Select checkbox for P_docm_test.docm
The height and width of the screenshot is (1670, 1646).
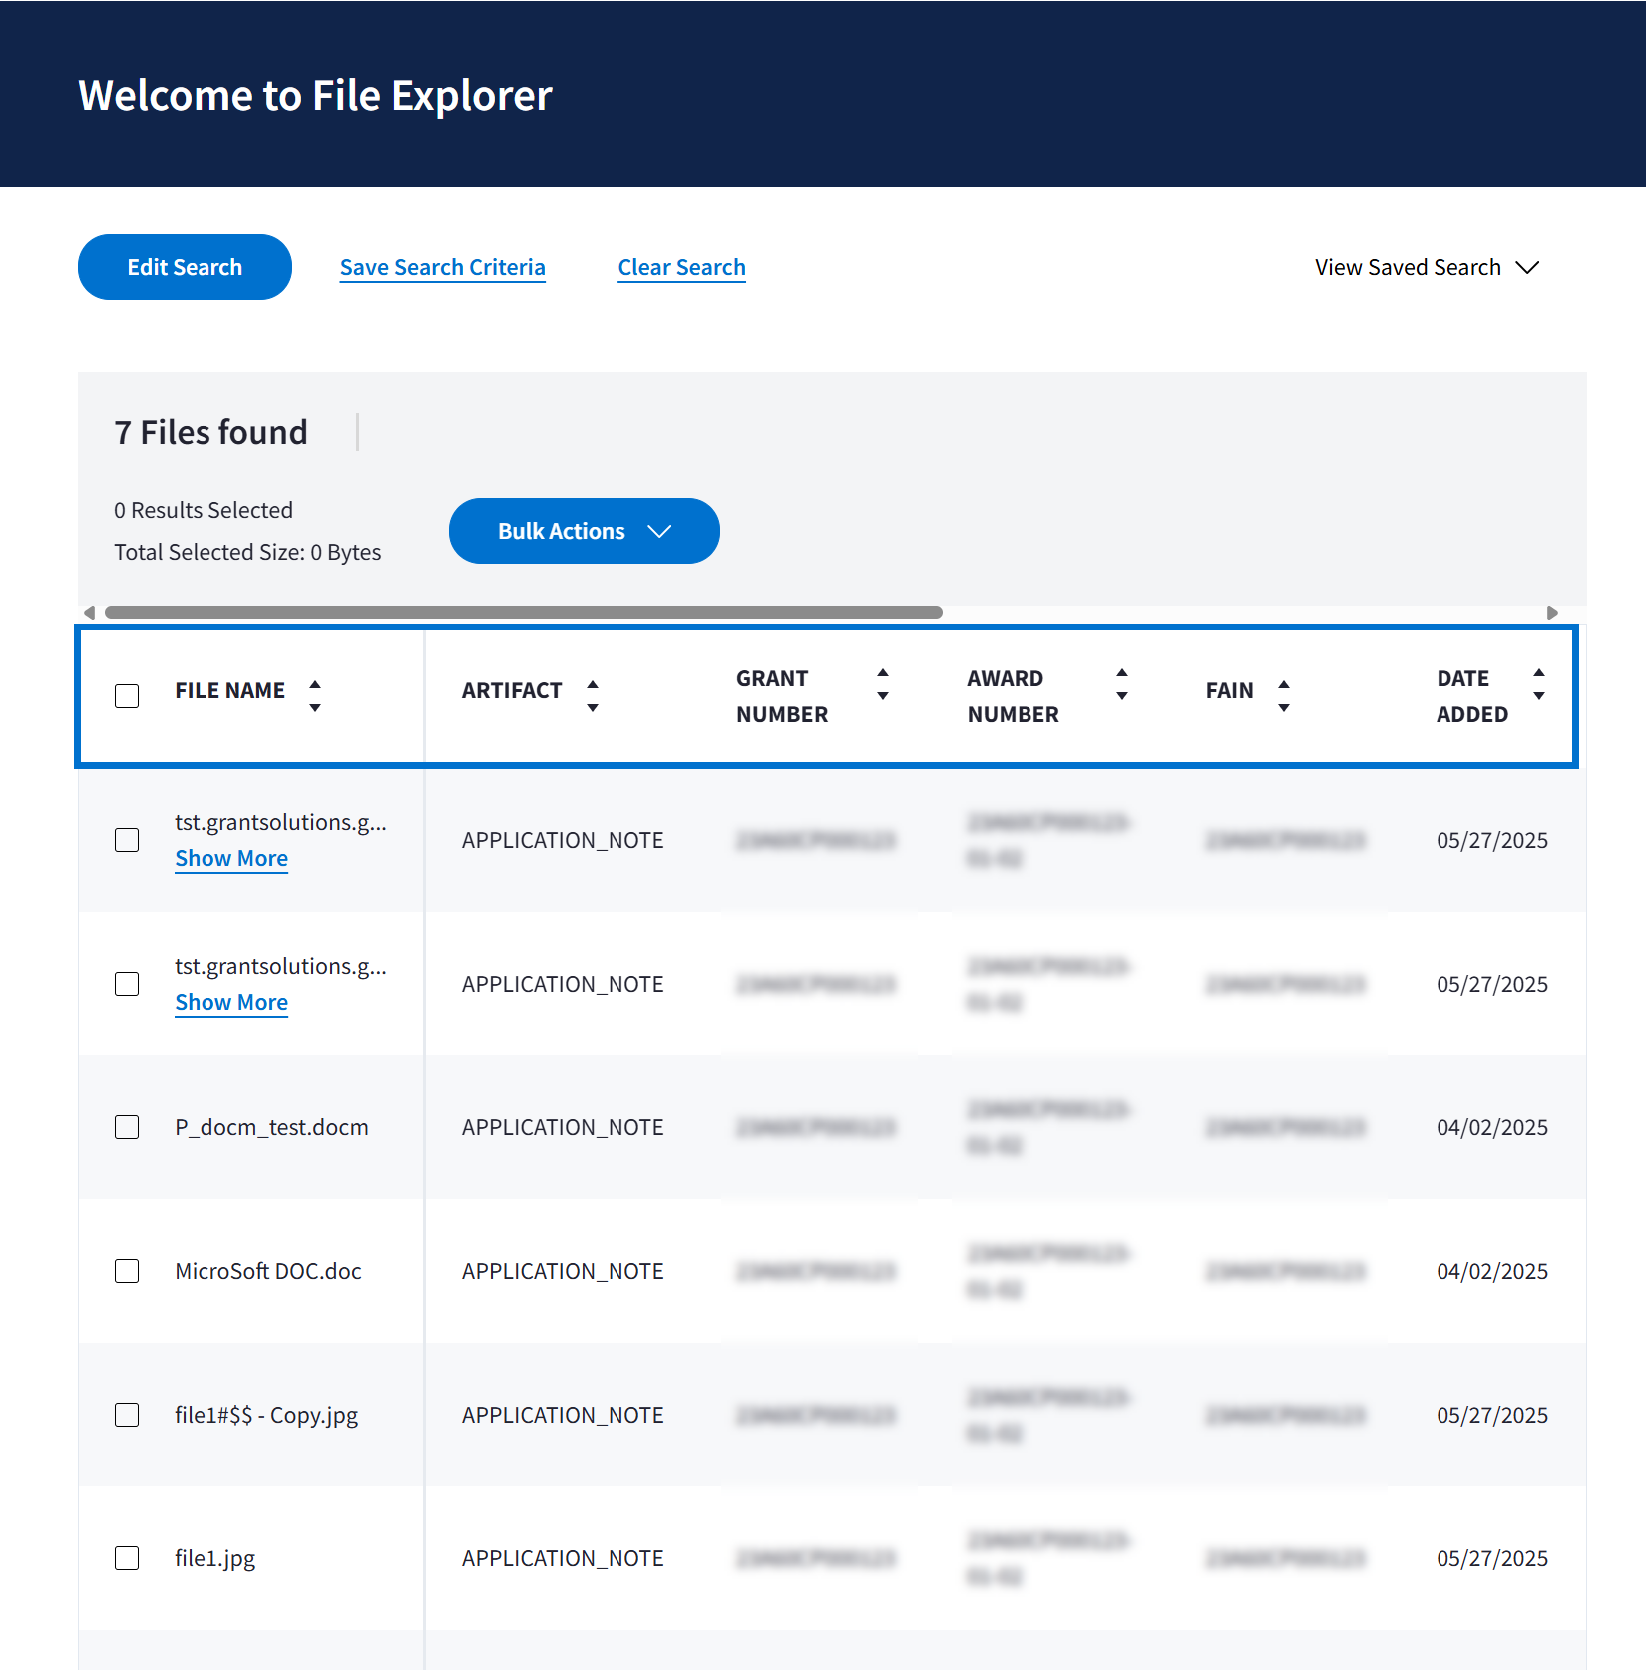127,1127
